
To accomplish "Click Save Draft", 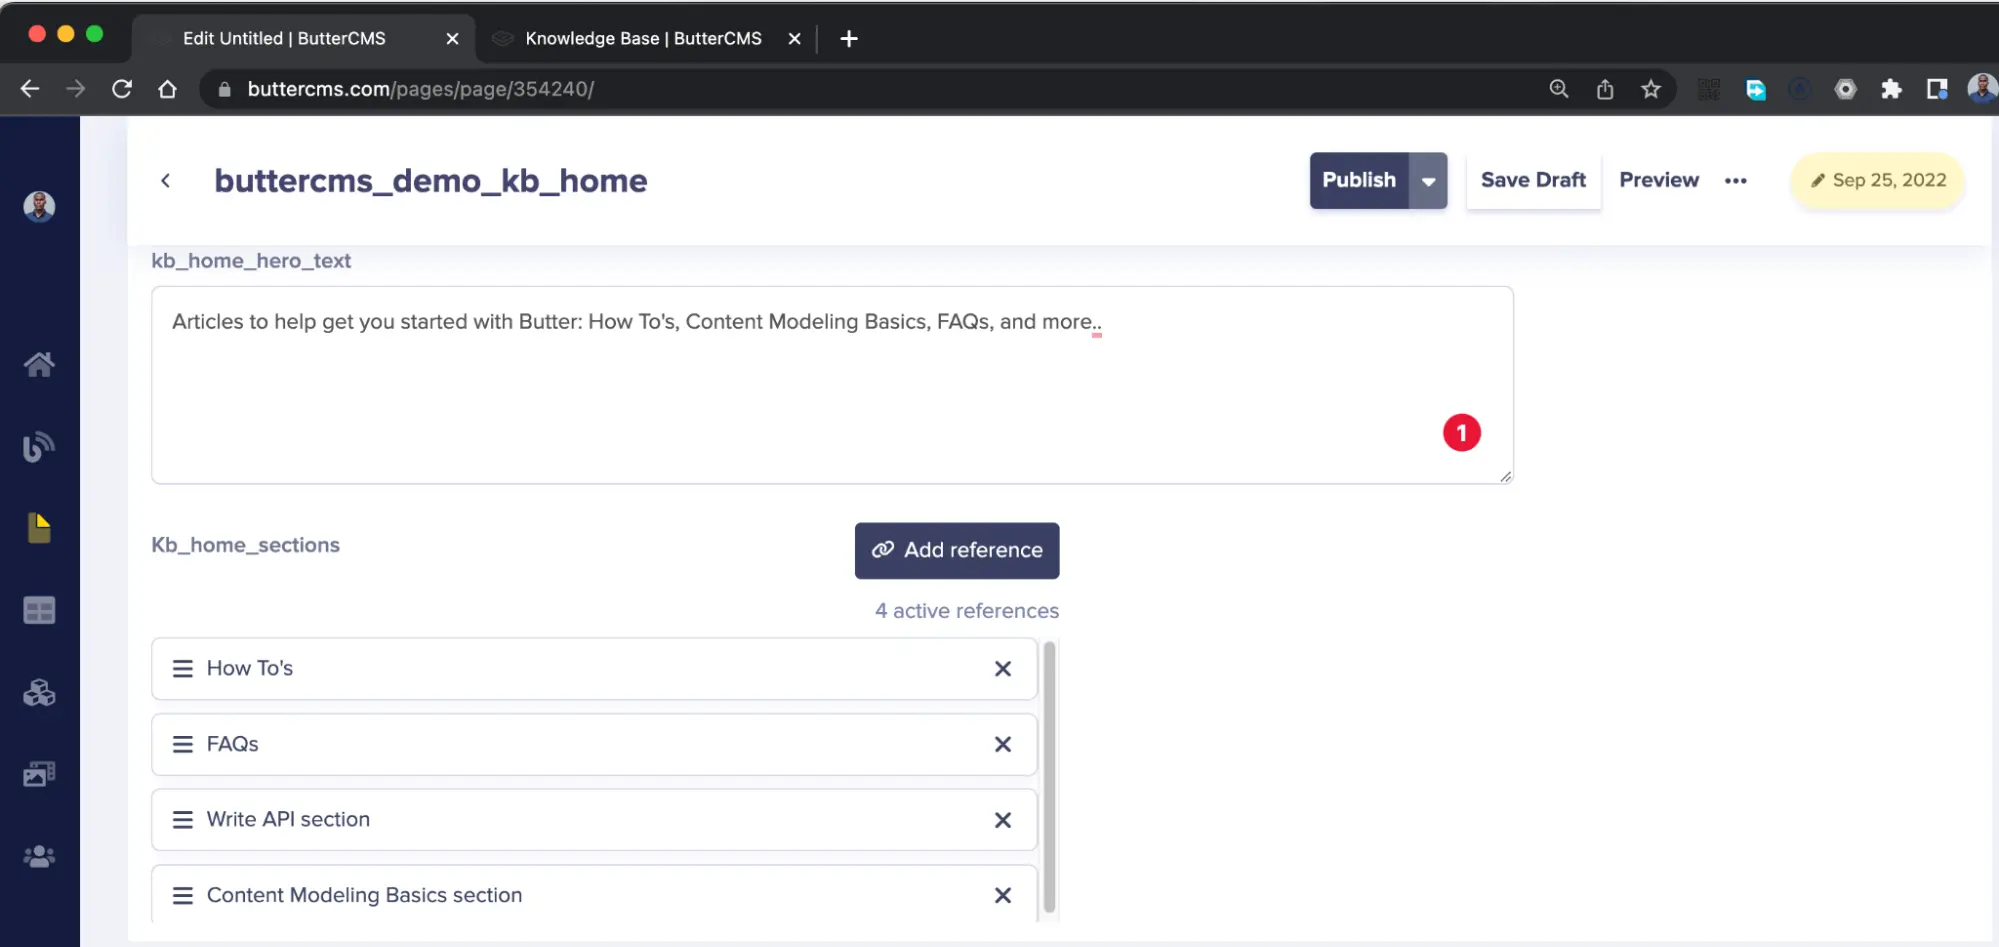I will [1533, 181].
